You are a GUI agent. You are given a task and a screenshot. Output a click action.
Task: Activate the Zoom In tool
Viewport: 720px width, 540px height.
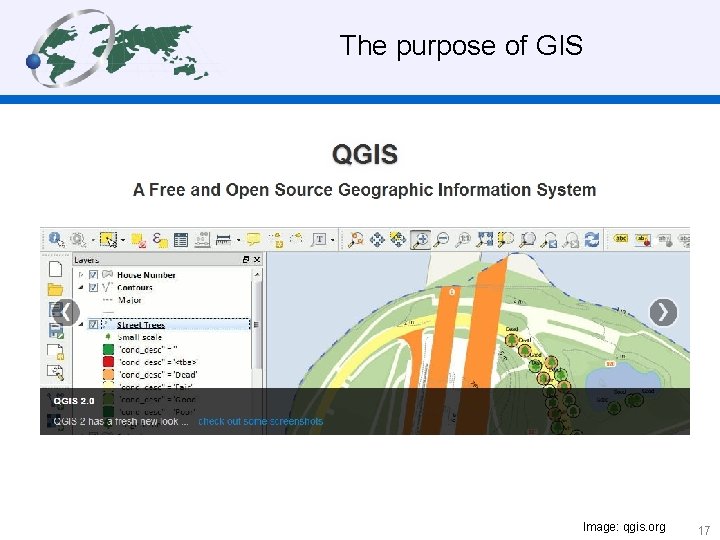[420, 240]
